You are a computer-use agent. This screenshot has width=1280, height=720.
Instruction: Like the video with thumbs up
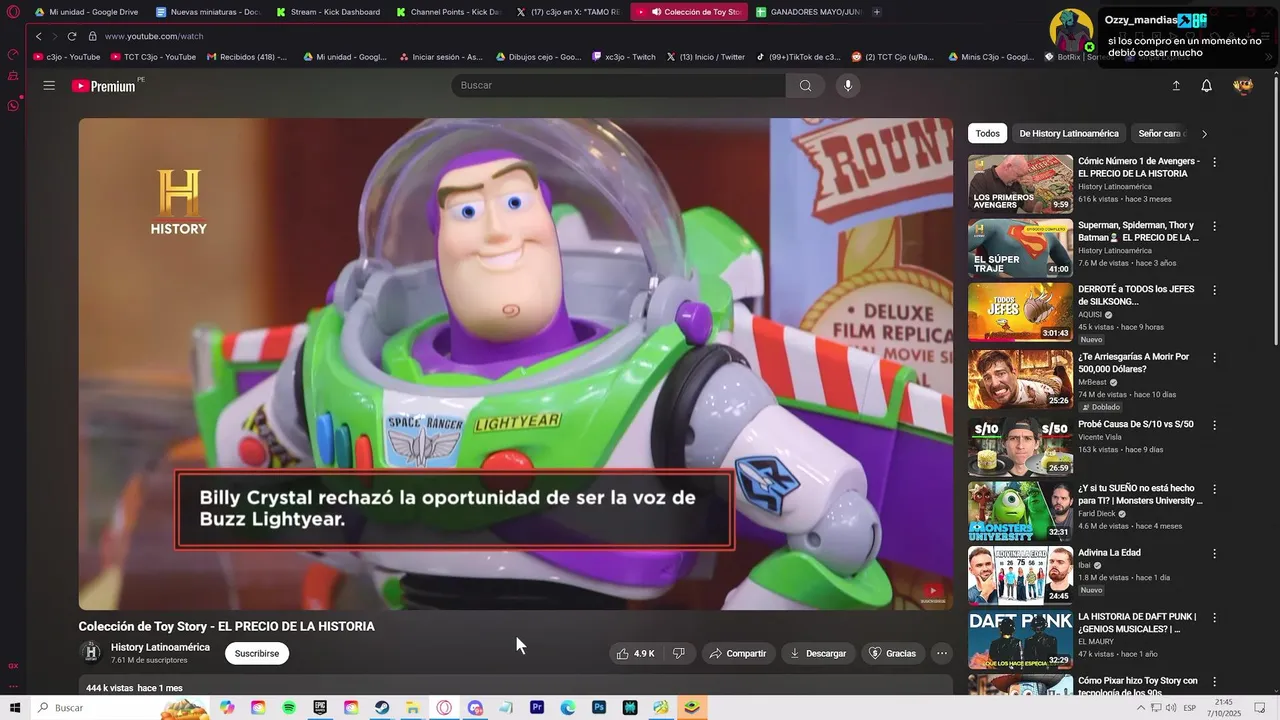pos(635,654)
